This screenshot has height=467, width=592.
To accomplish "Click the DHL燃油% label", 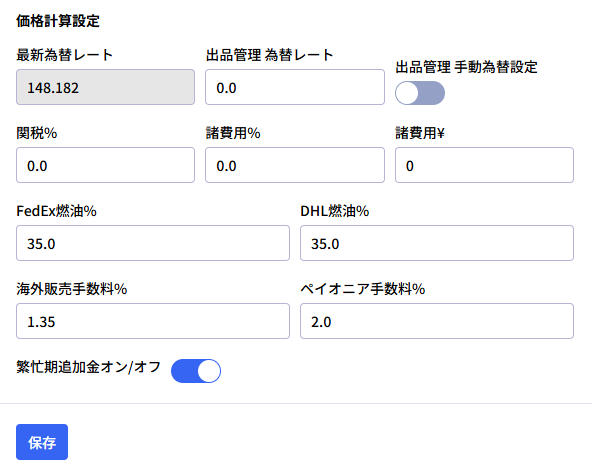I will [335, 211].
